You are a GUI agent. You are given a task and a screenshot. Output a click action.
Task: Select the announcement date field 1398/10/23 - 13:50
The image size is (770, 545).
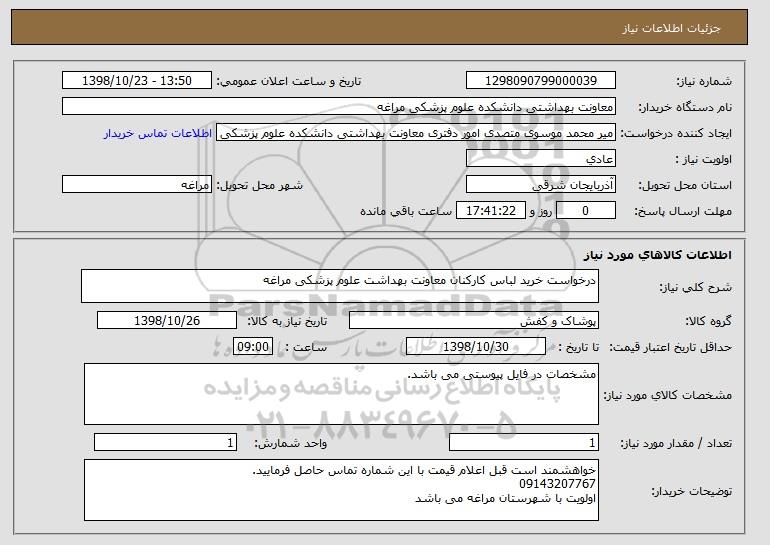coord(137,81)
